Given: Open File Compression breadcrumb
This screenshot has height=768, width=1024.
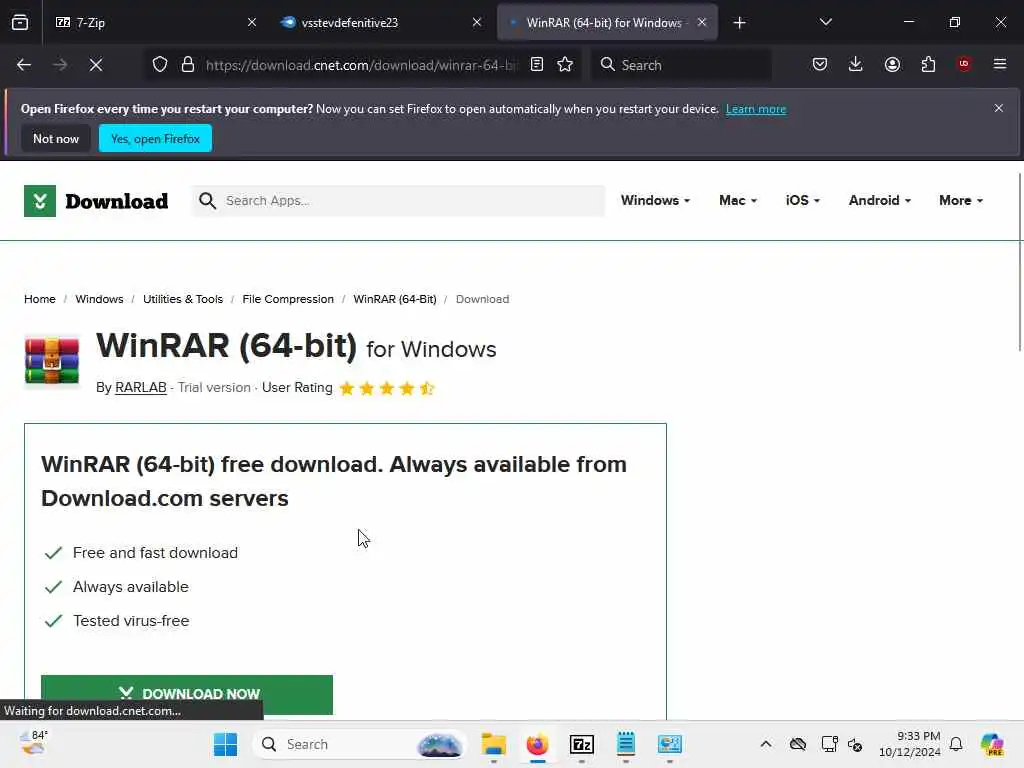Looking at the screenshot, I should pyautogui.click(x=288, y=299).
